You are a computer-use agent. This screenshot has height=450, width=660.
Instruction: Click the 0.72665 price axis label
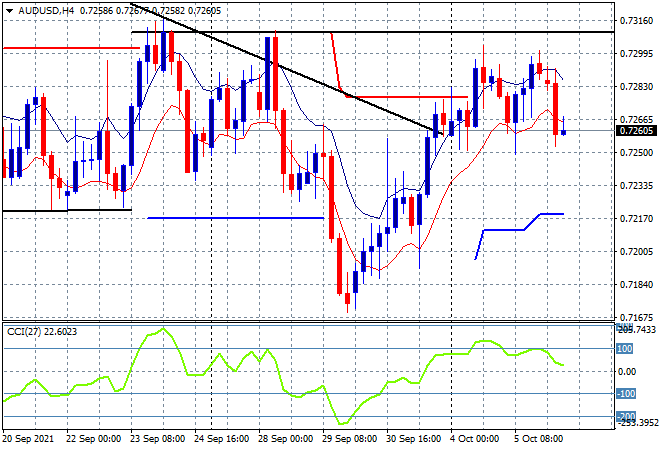[637, 120]
